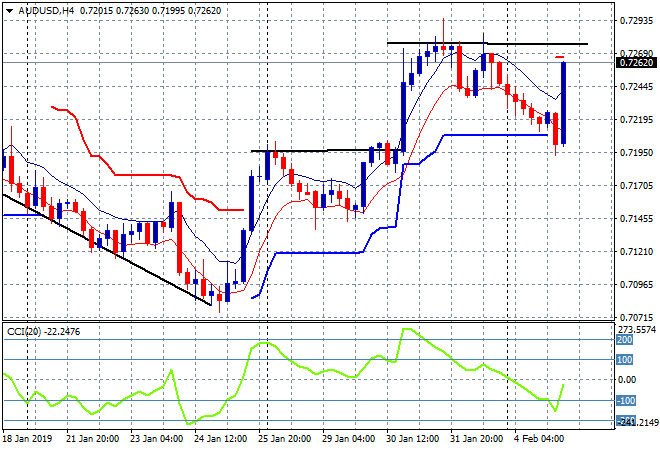Click the 23 Jan 04:00 time label
This screenshot has height=450, width=660.
(x=157, y=439)
